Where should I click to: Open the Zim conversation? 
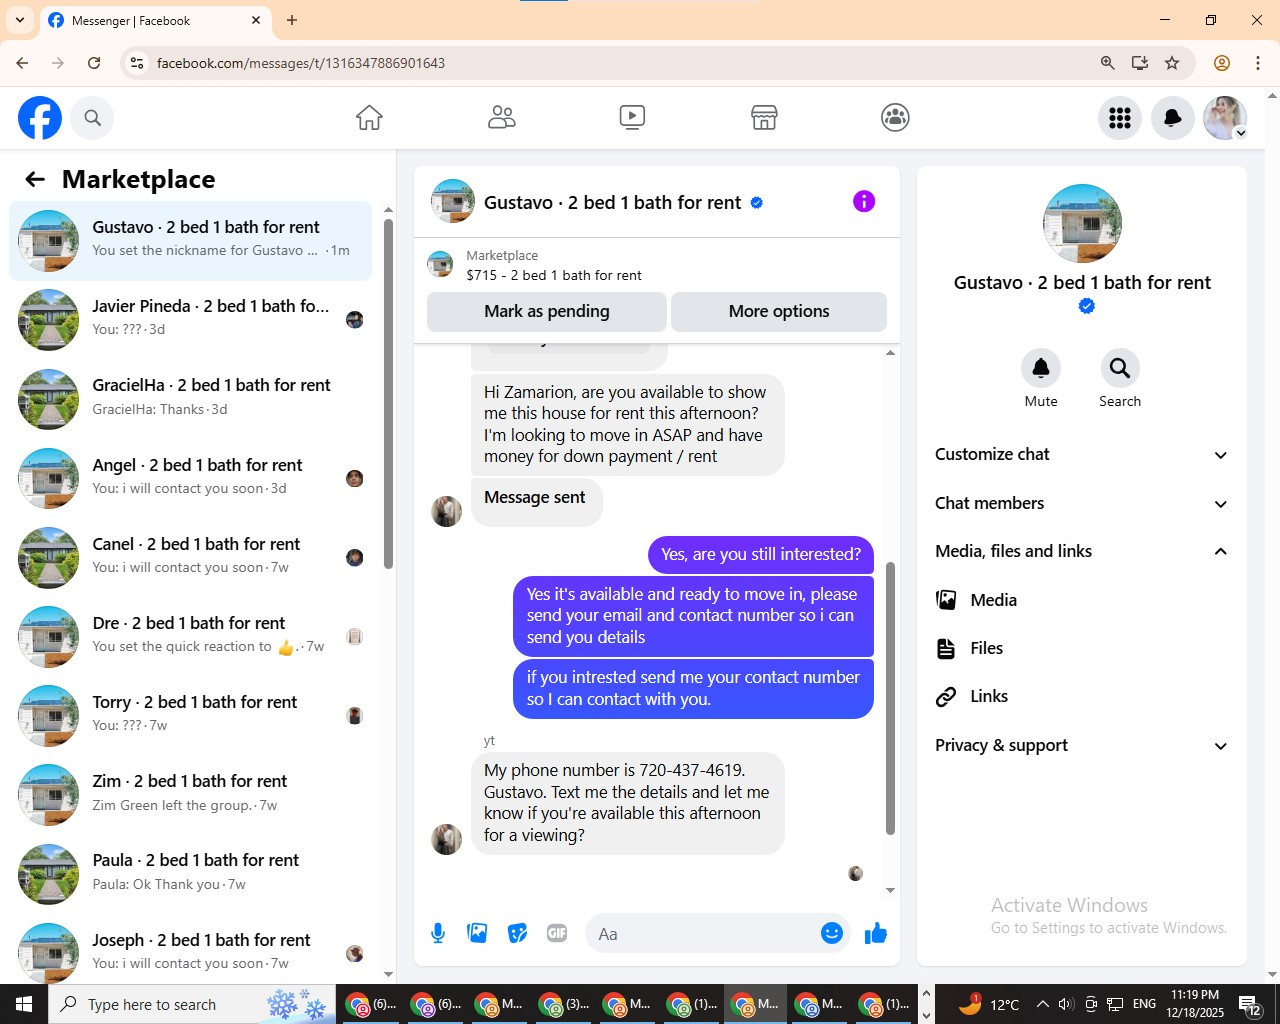pyautogui.click(x=190, y=794)
